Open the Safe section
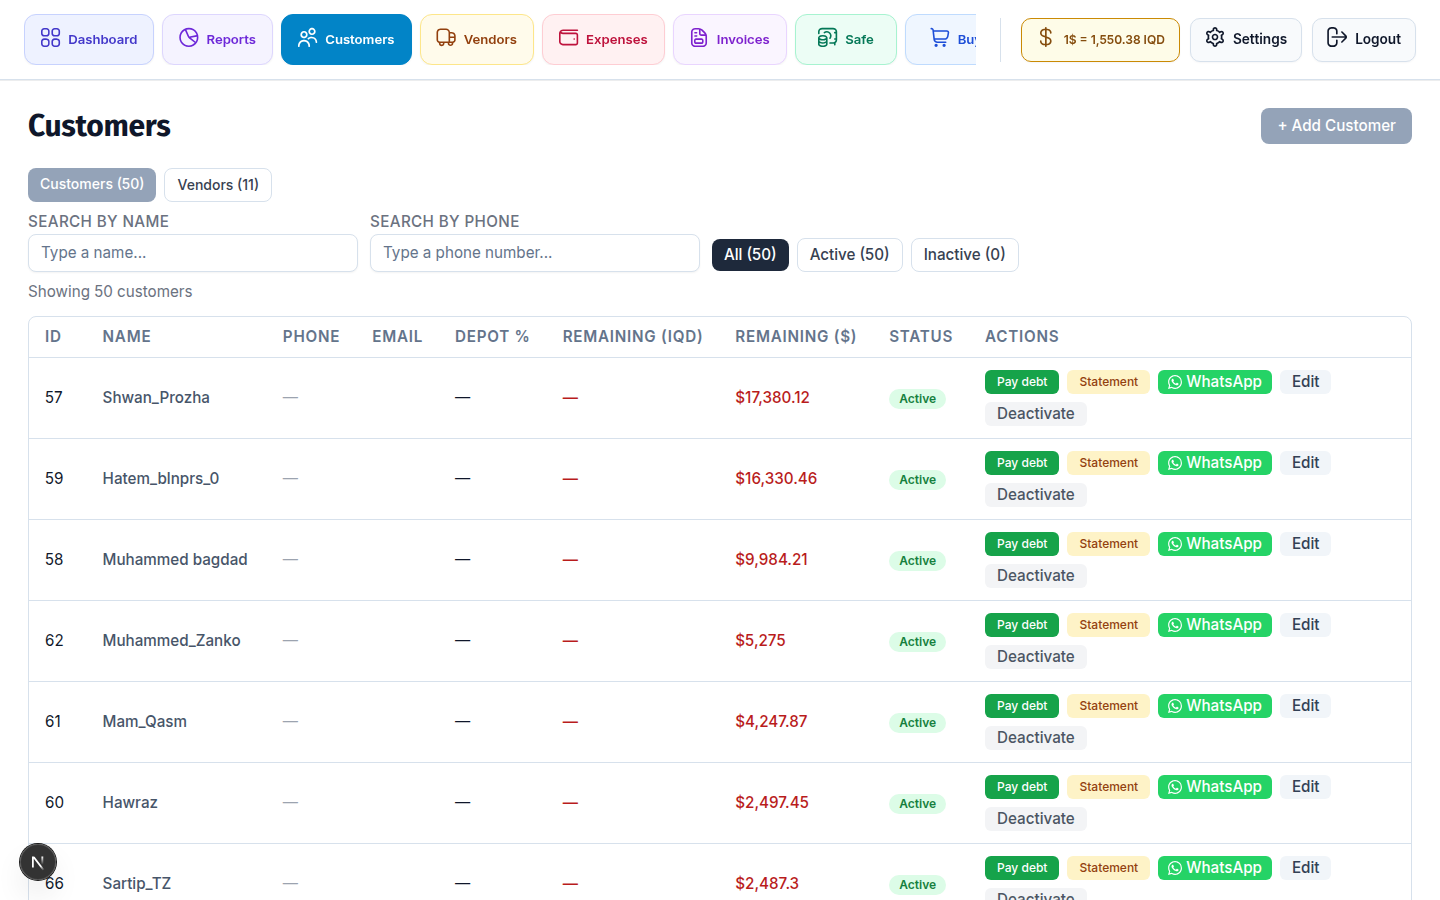This screenshot has height=900, width=1440. pos(846,39)
